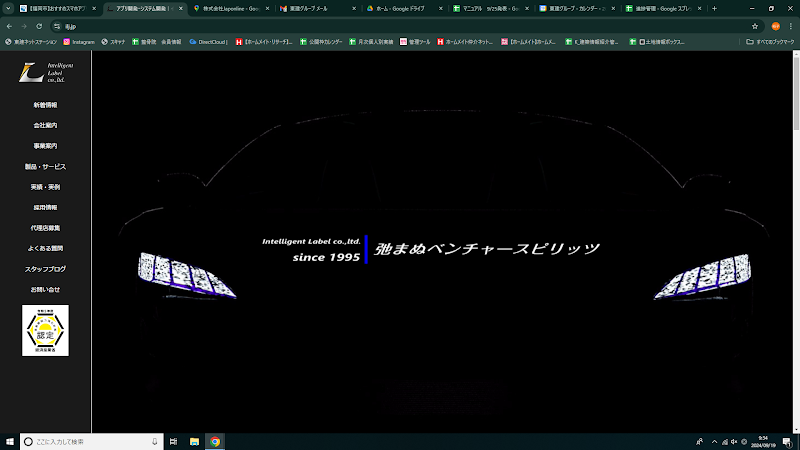Close the Gmail メール tab
The width and height of the screenshot is (800, 450).
(354, 9)
